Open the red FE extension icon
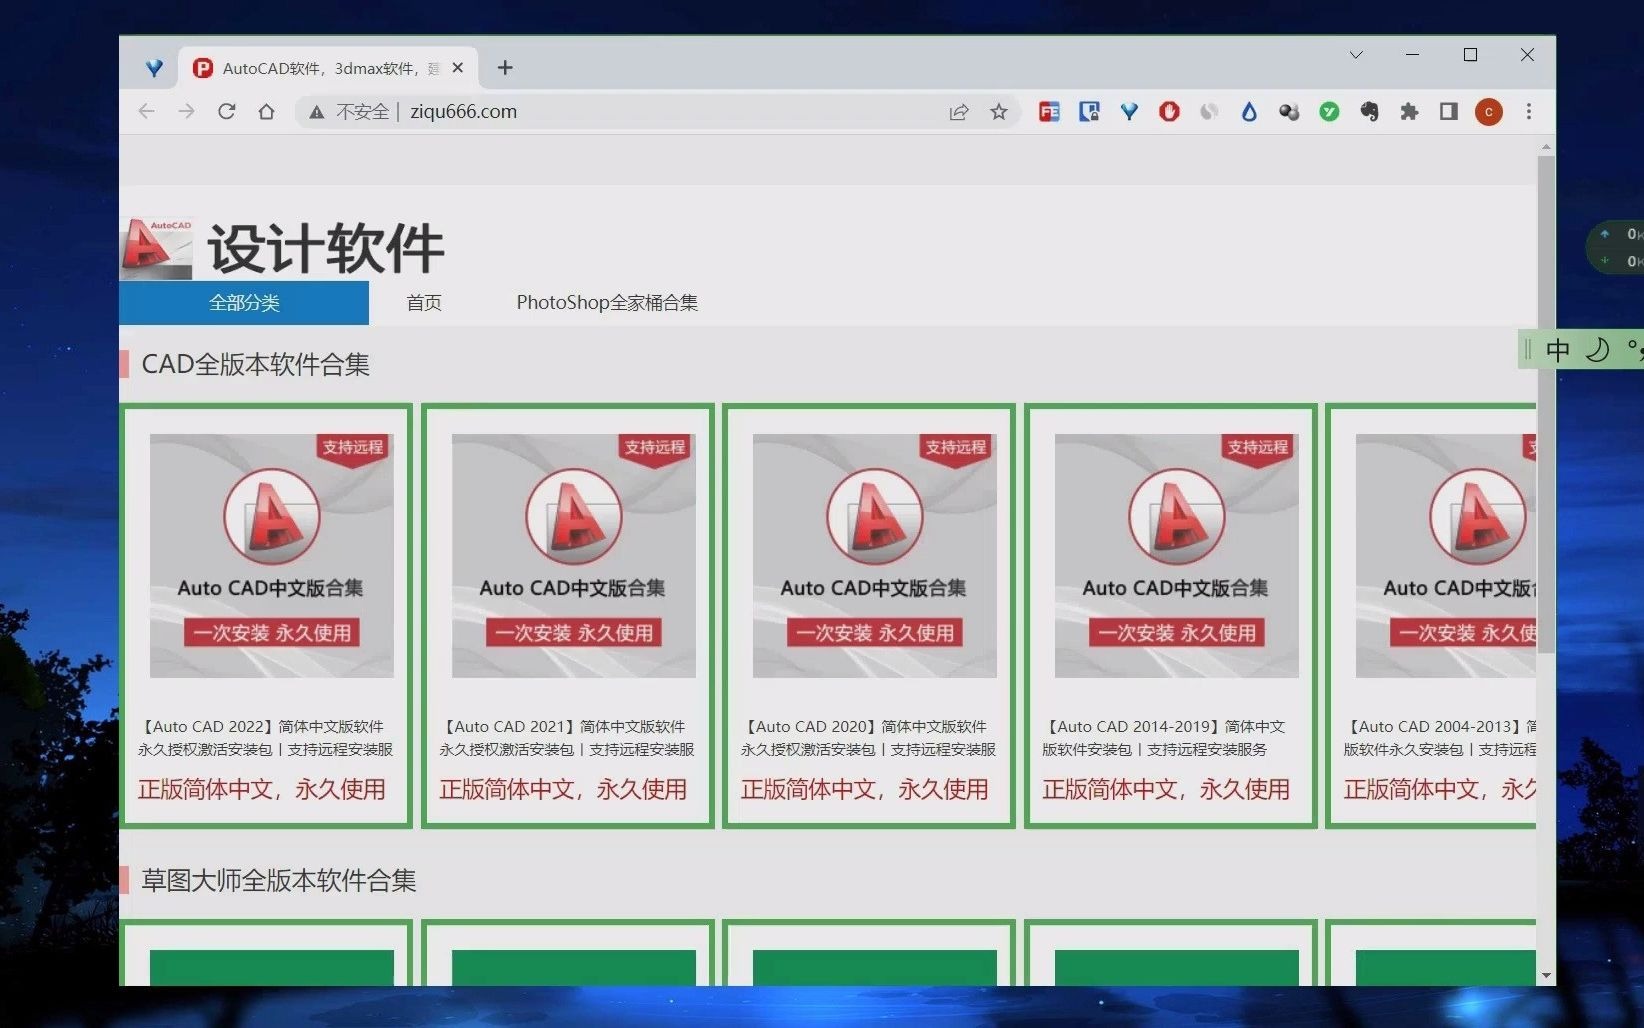 1049,112
